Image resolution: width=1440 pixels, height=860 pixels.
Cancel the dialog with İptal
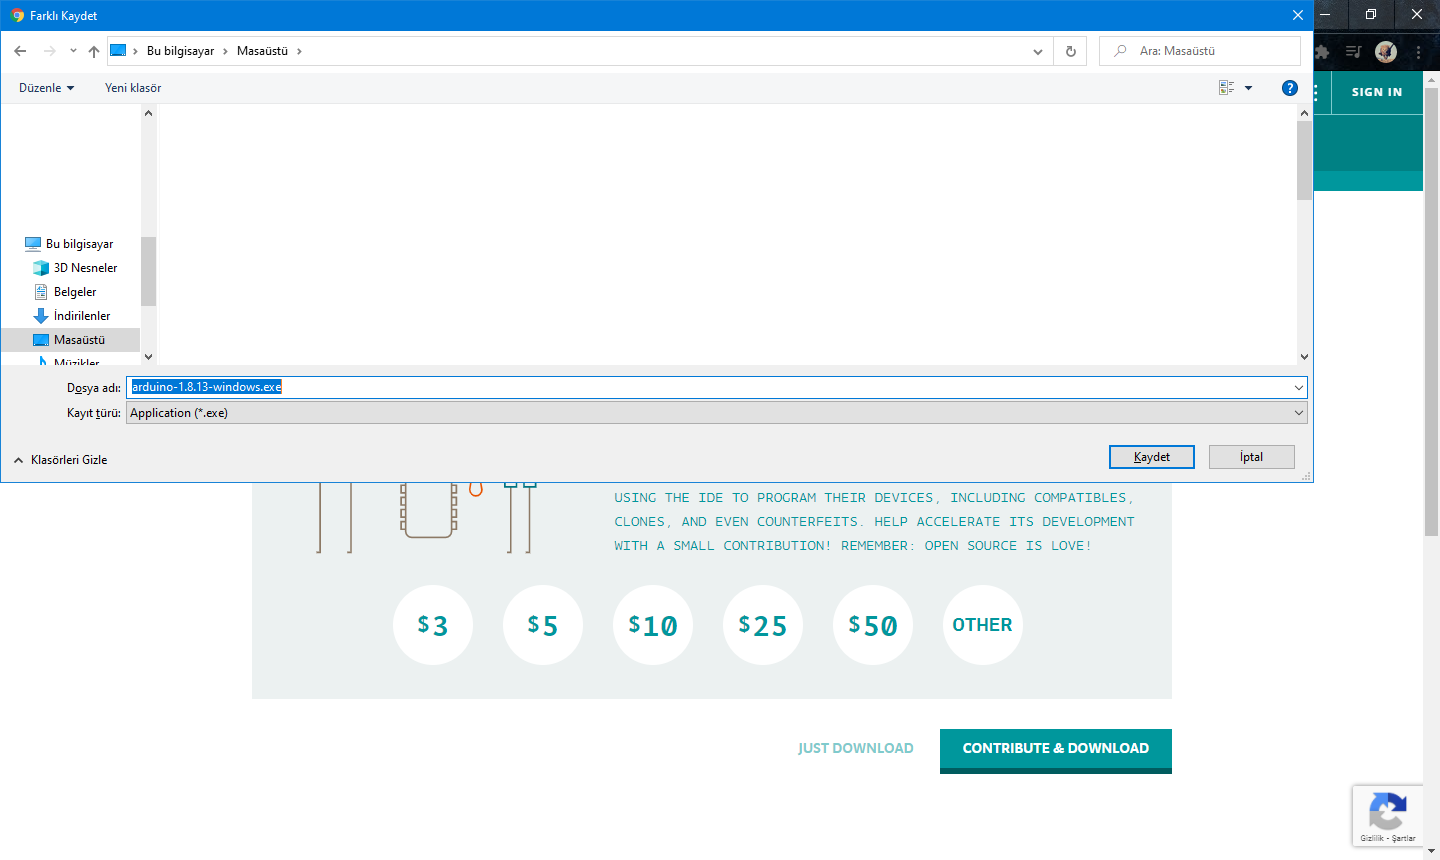pos(1252,457)
